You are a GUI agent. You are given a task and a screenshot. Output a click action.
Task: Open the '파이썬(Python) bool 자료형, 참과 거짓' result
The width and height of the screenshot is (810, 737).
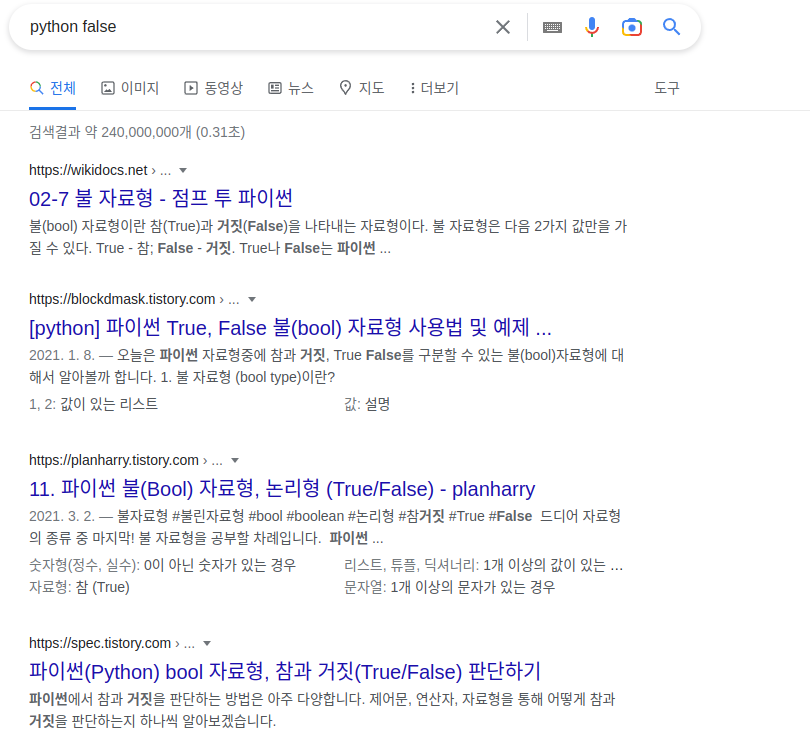[x=285, y=672]
